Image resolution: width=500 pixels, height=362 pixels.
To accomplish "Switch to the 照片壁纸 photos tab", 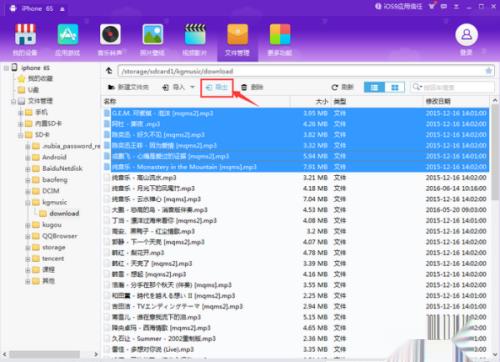I will point(152,39).
